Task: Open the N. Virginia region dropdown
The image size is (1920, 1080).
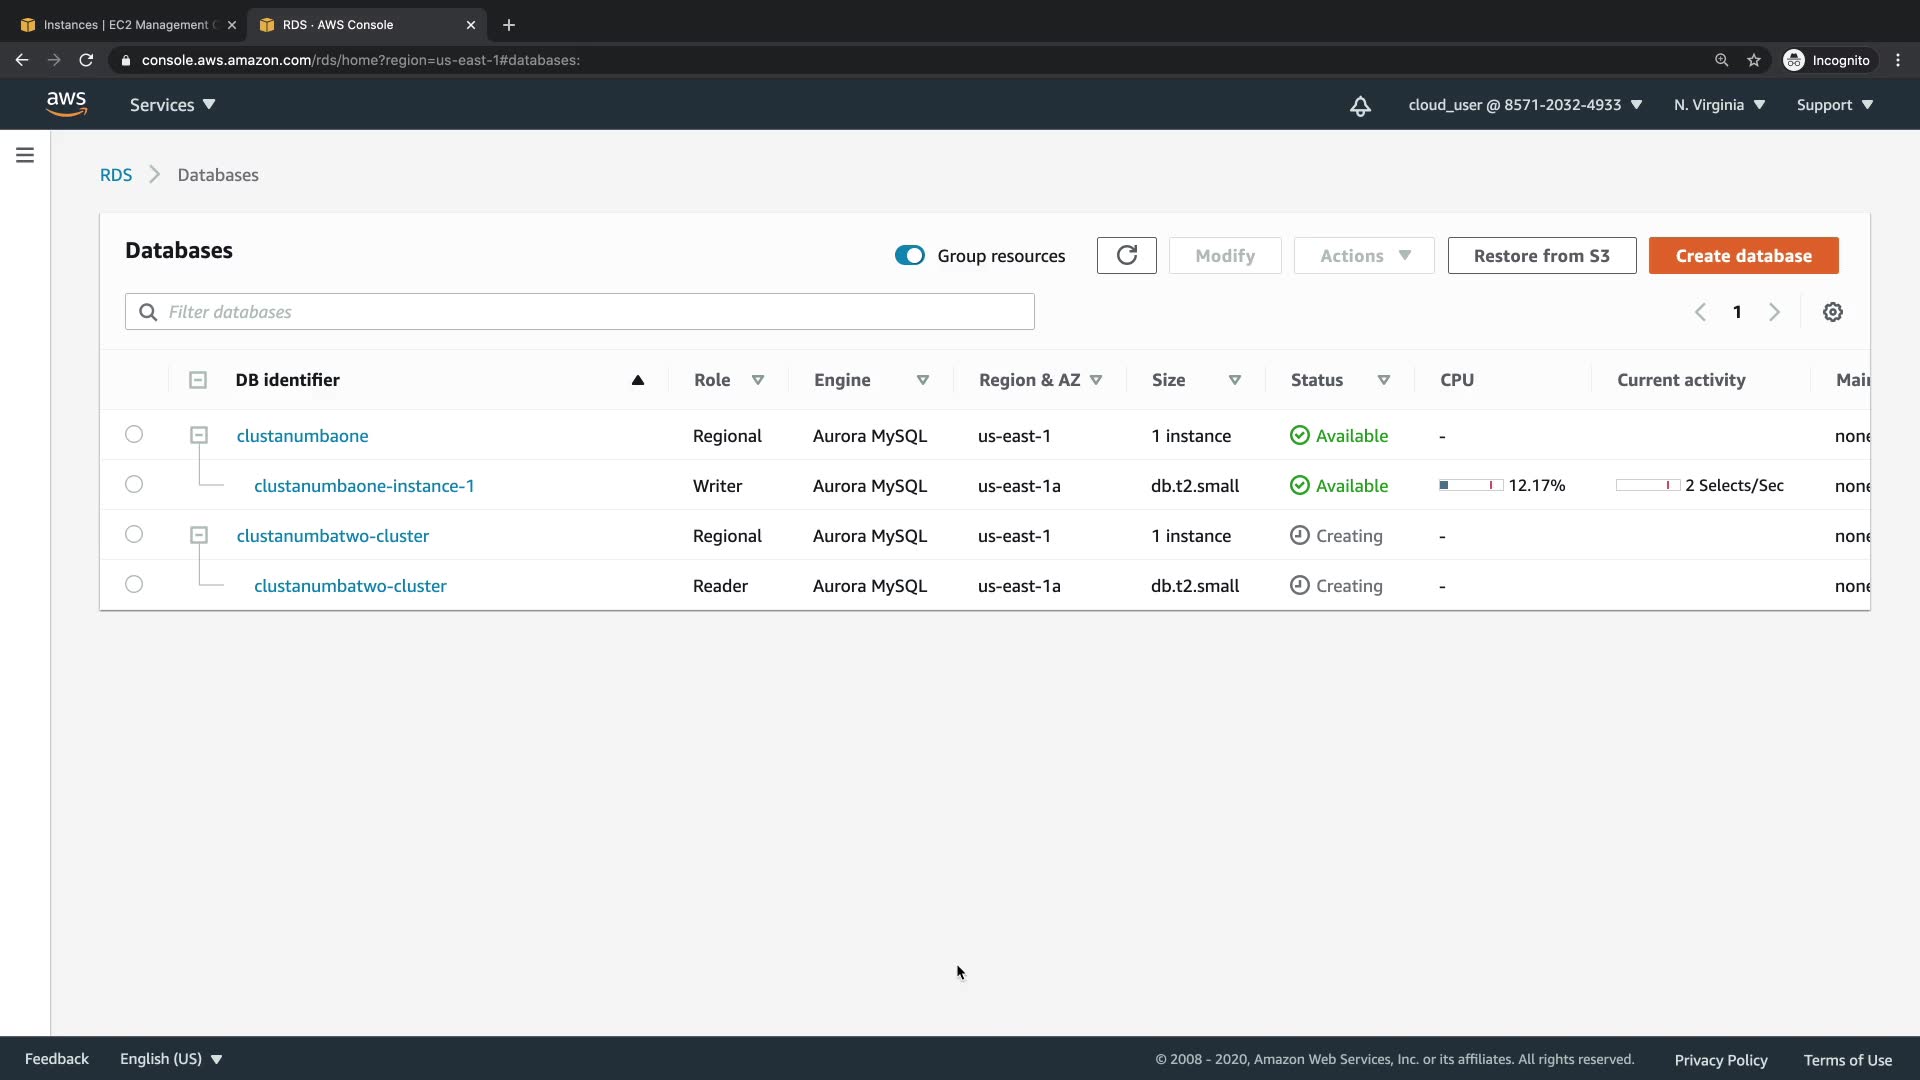Action: tap(1719, 105)
